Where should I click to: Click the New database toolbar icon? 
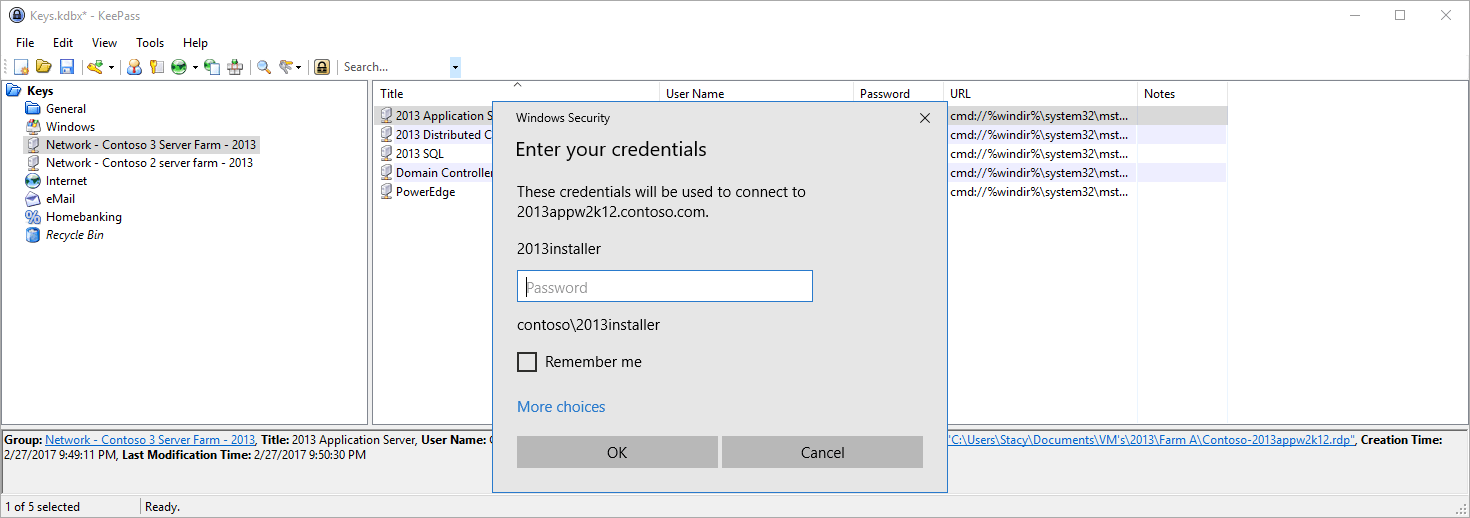(21, 67)
